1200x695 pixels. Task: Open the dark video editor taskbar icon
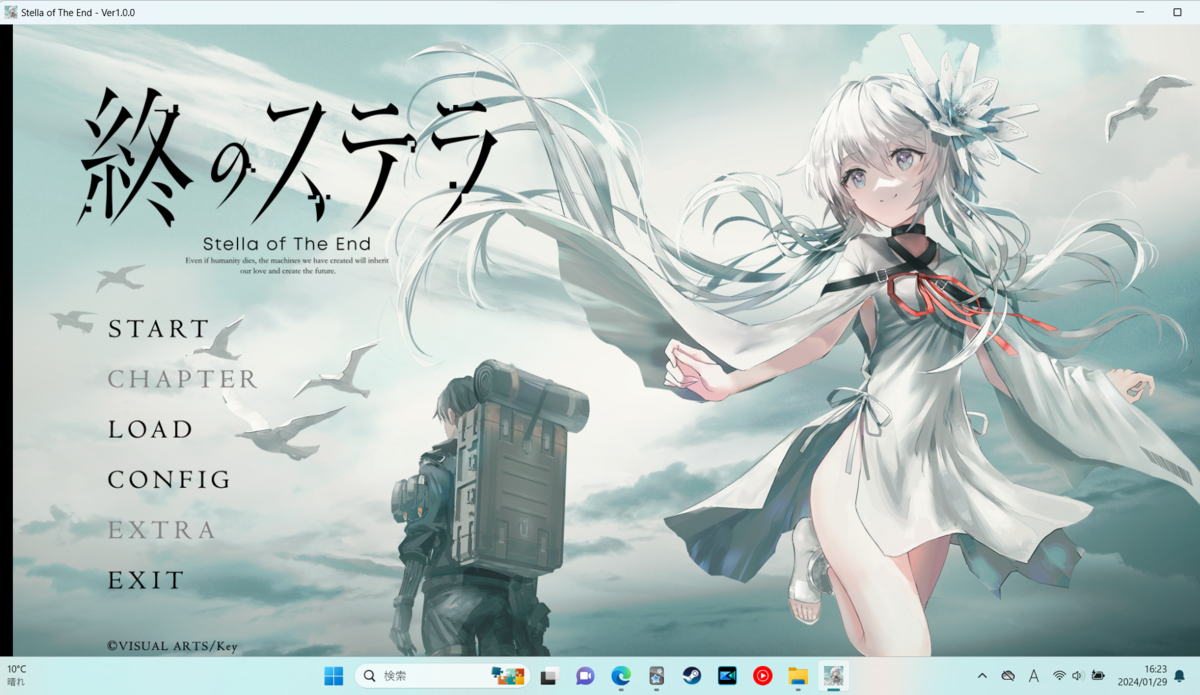(727, 676)
